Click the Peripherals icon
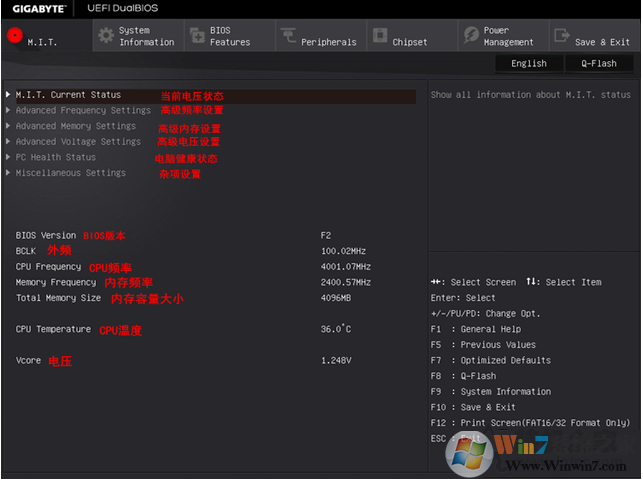The height and width of the screenshot is (480, 643). (x=288, y=35)
